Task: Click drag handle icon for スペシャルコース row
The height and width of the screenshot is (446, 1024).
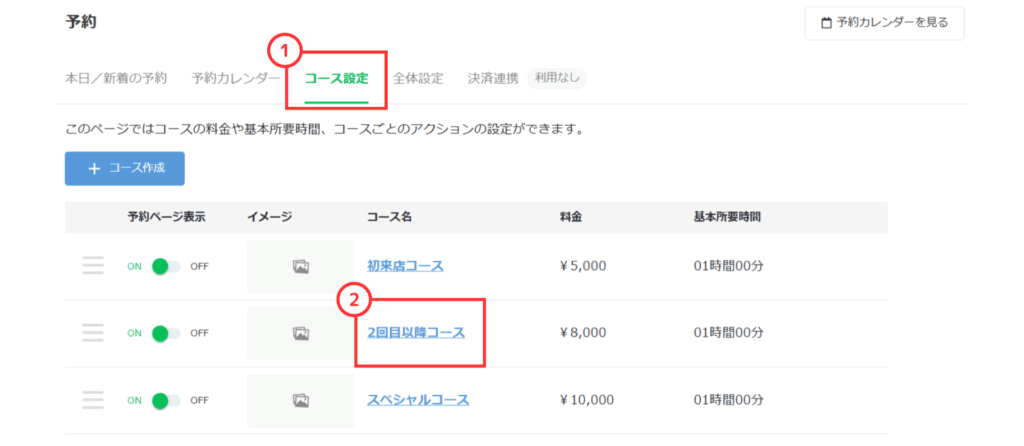Action: (93, 400)
